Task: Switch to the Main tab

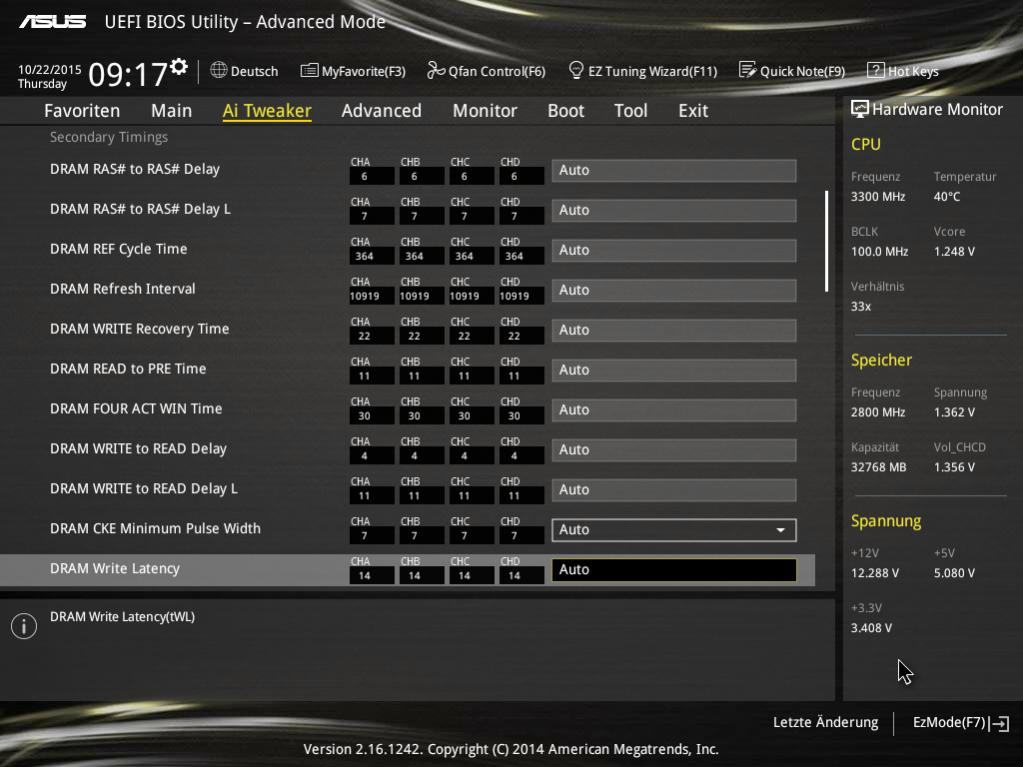Action: tap(172, 111)
